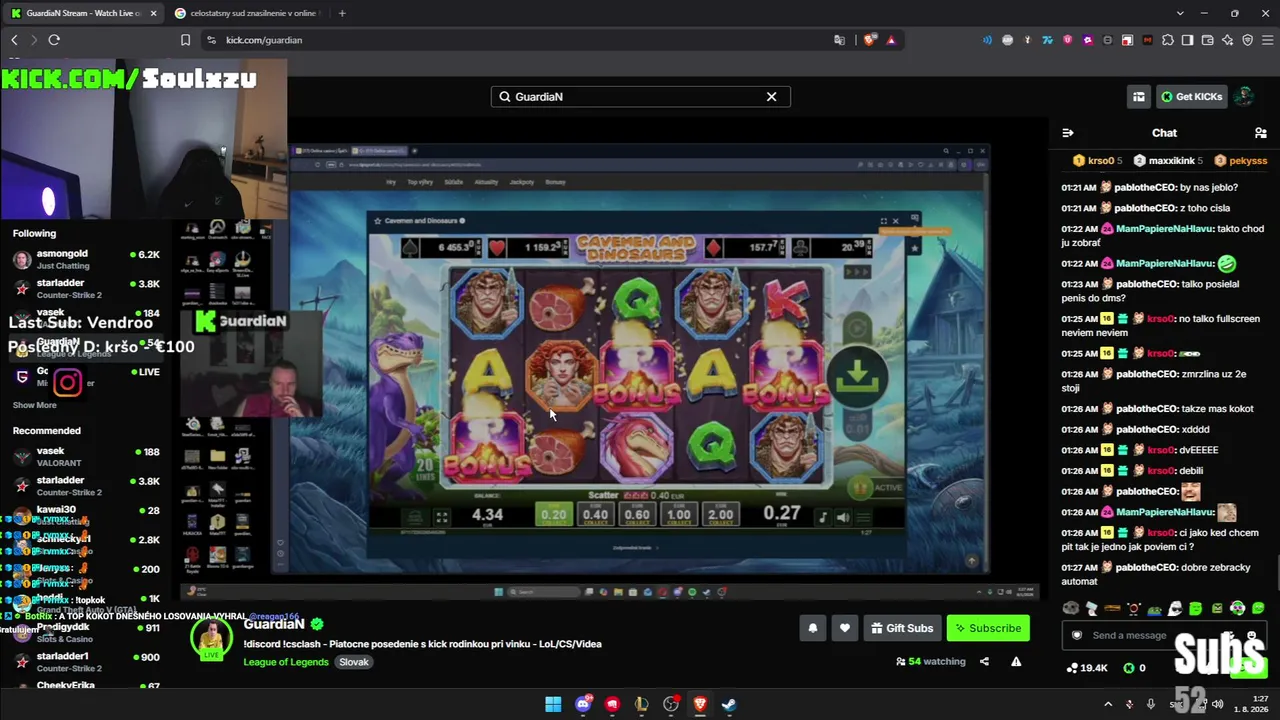
Task: Click the Get KICKs button
Action: (1191, 96)
